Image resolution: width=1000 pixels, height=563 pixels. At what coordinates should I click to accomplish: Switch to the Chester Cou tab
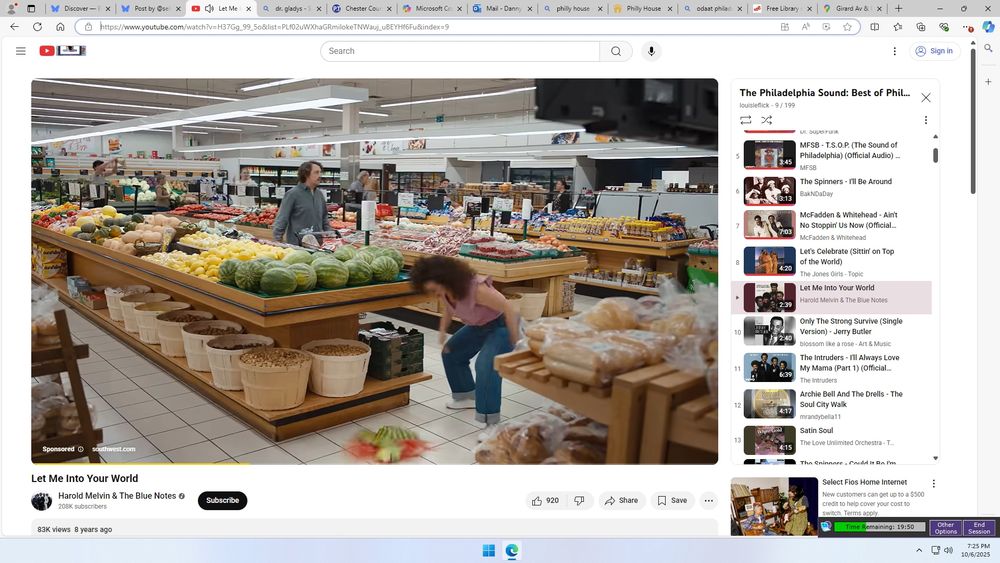pos(362,8)
